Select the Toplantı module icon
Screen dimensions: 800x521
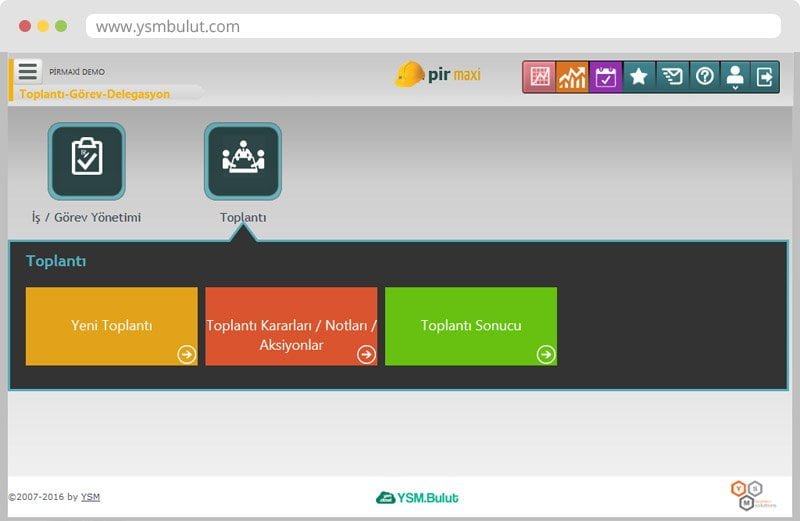[x=243, y=162]
